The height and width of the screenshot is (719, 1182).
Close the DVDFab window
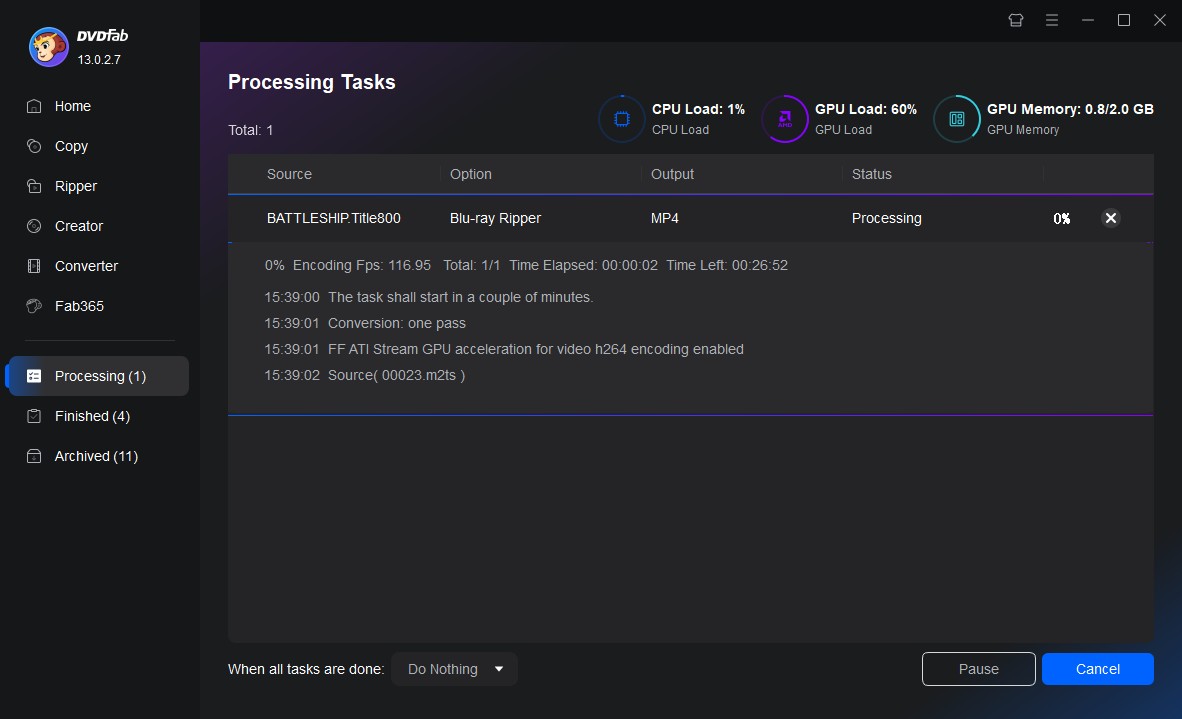(1160, 20)
